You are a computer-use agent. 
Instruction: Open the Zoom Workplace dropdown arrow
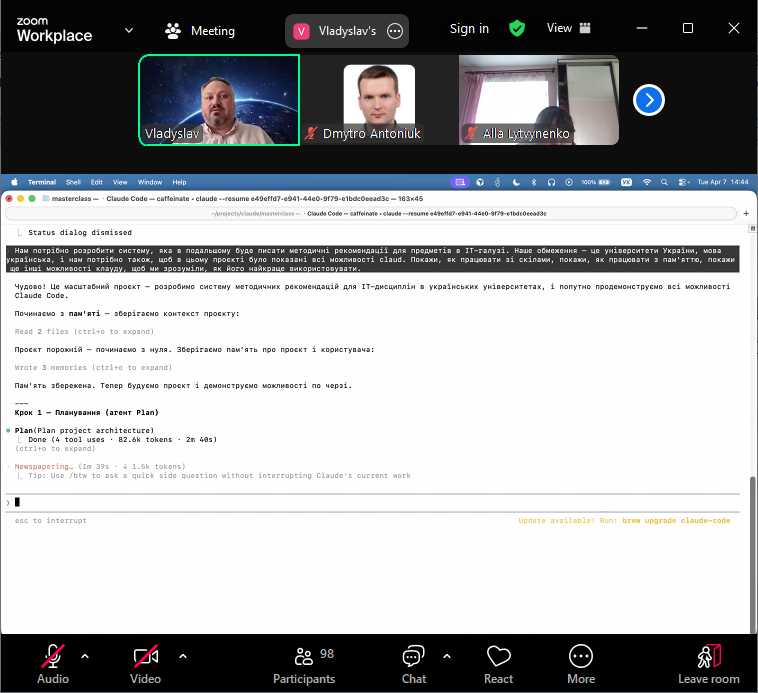coord(129,30)
